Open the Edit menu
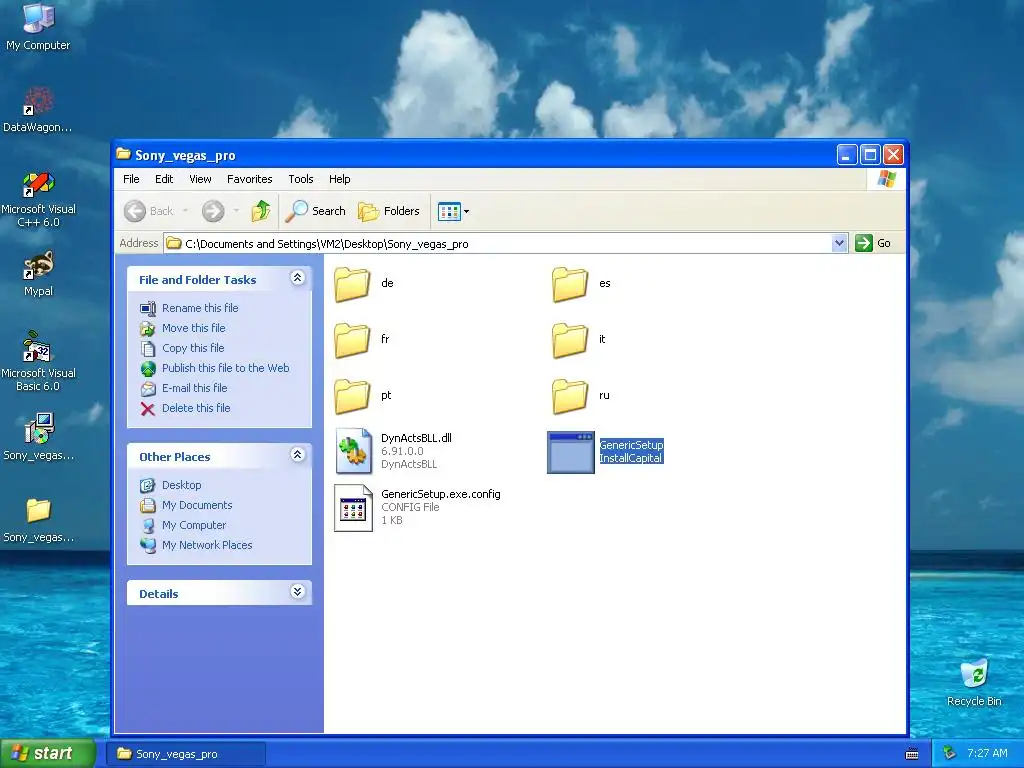The image size is (1024, 768). click(x=164, y=179)
